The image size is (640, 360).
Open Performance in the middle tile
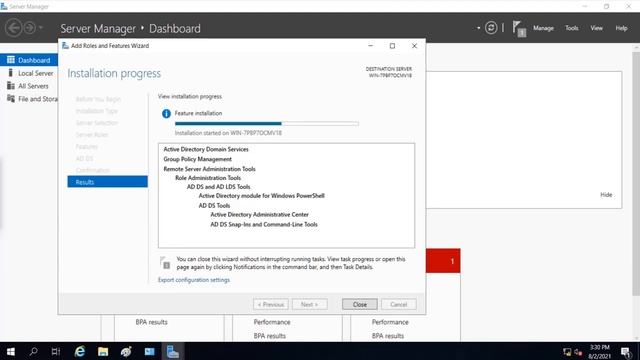pos(272,322)
